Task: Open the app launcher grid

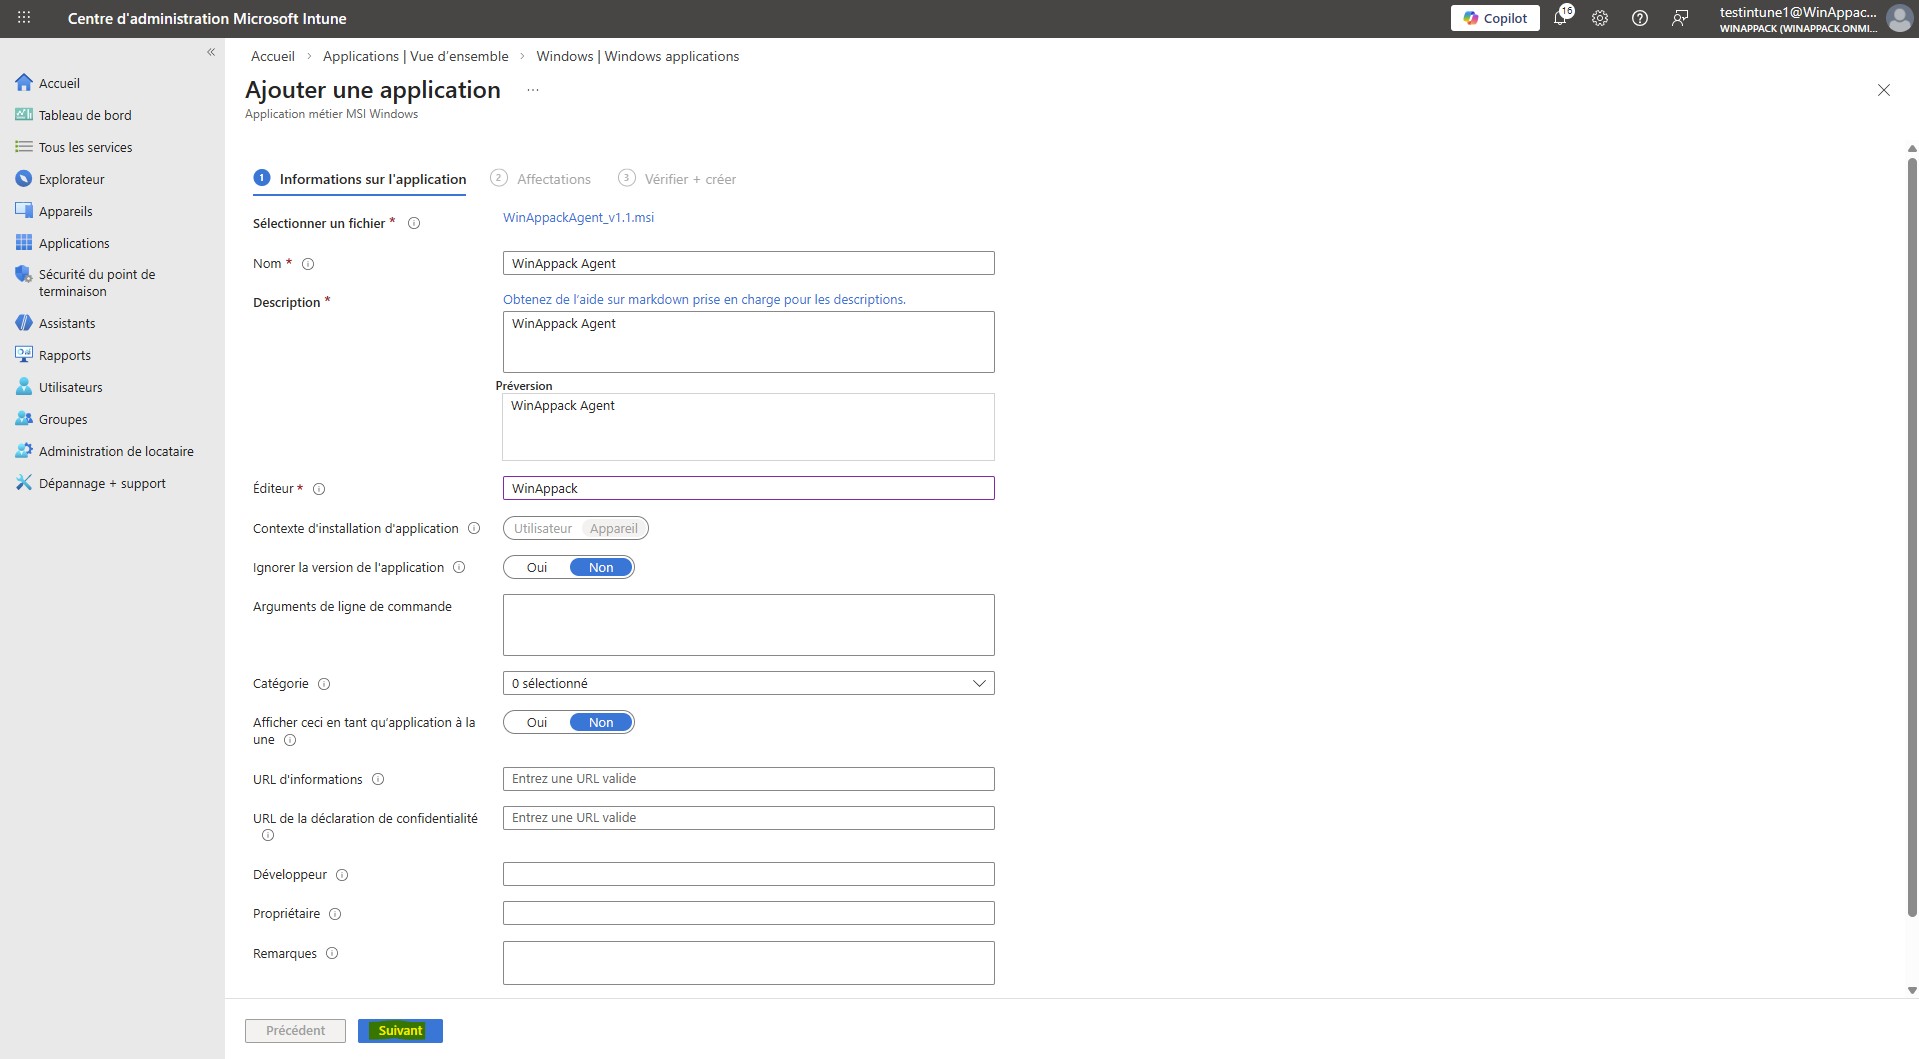Action: coord(22,18)
